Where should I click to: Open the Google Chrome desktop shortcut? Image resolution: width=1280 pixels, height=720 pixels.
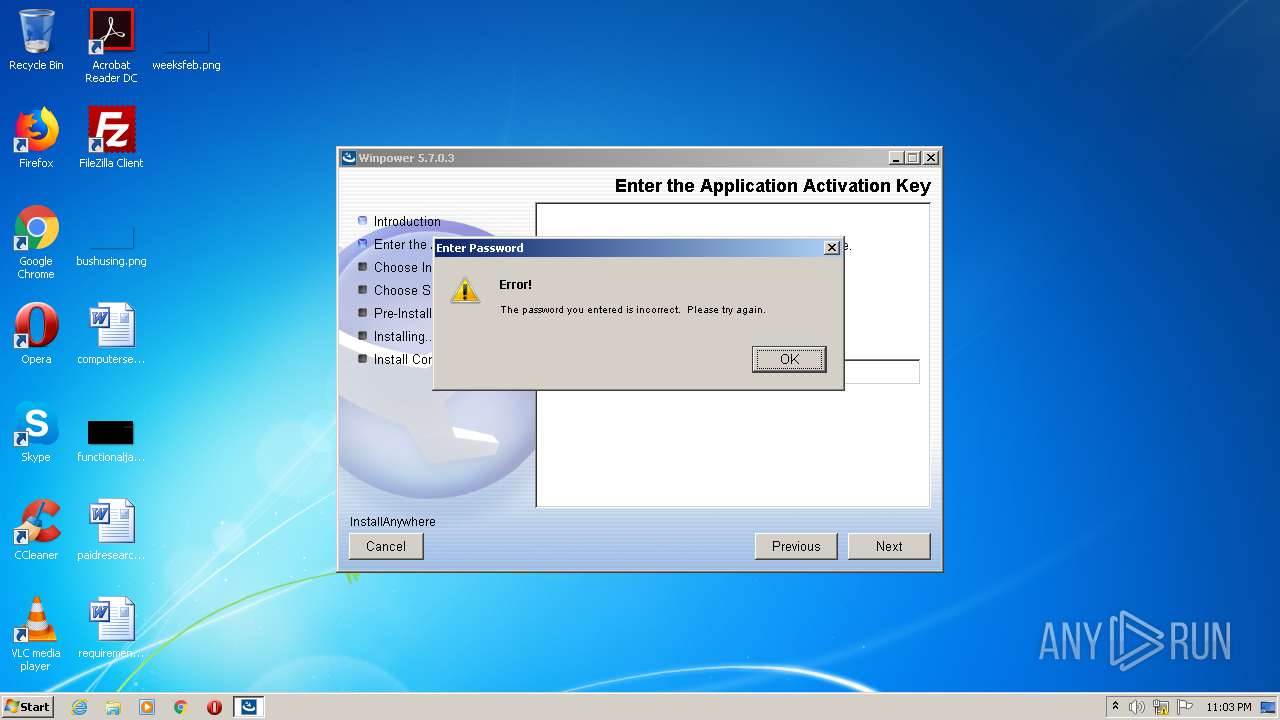coord(36,242)
